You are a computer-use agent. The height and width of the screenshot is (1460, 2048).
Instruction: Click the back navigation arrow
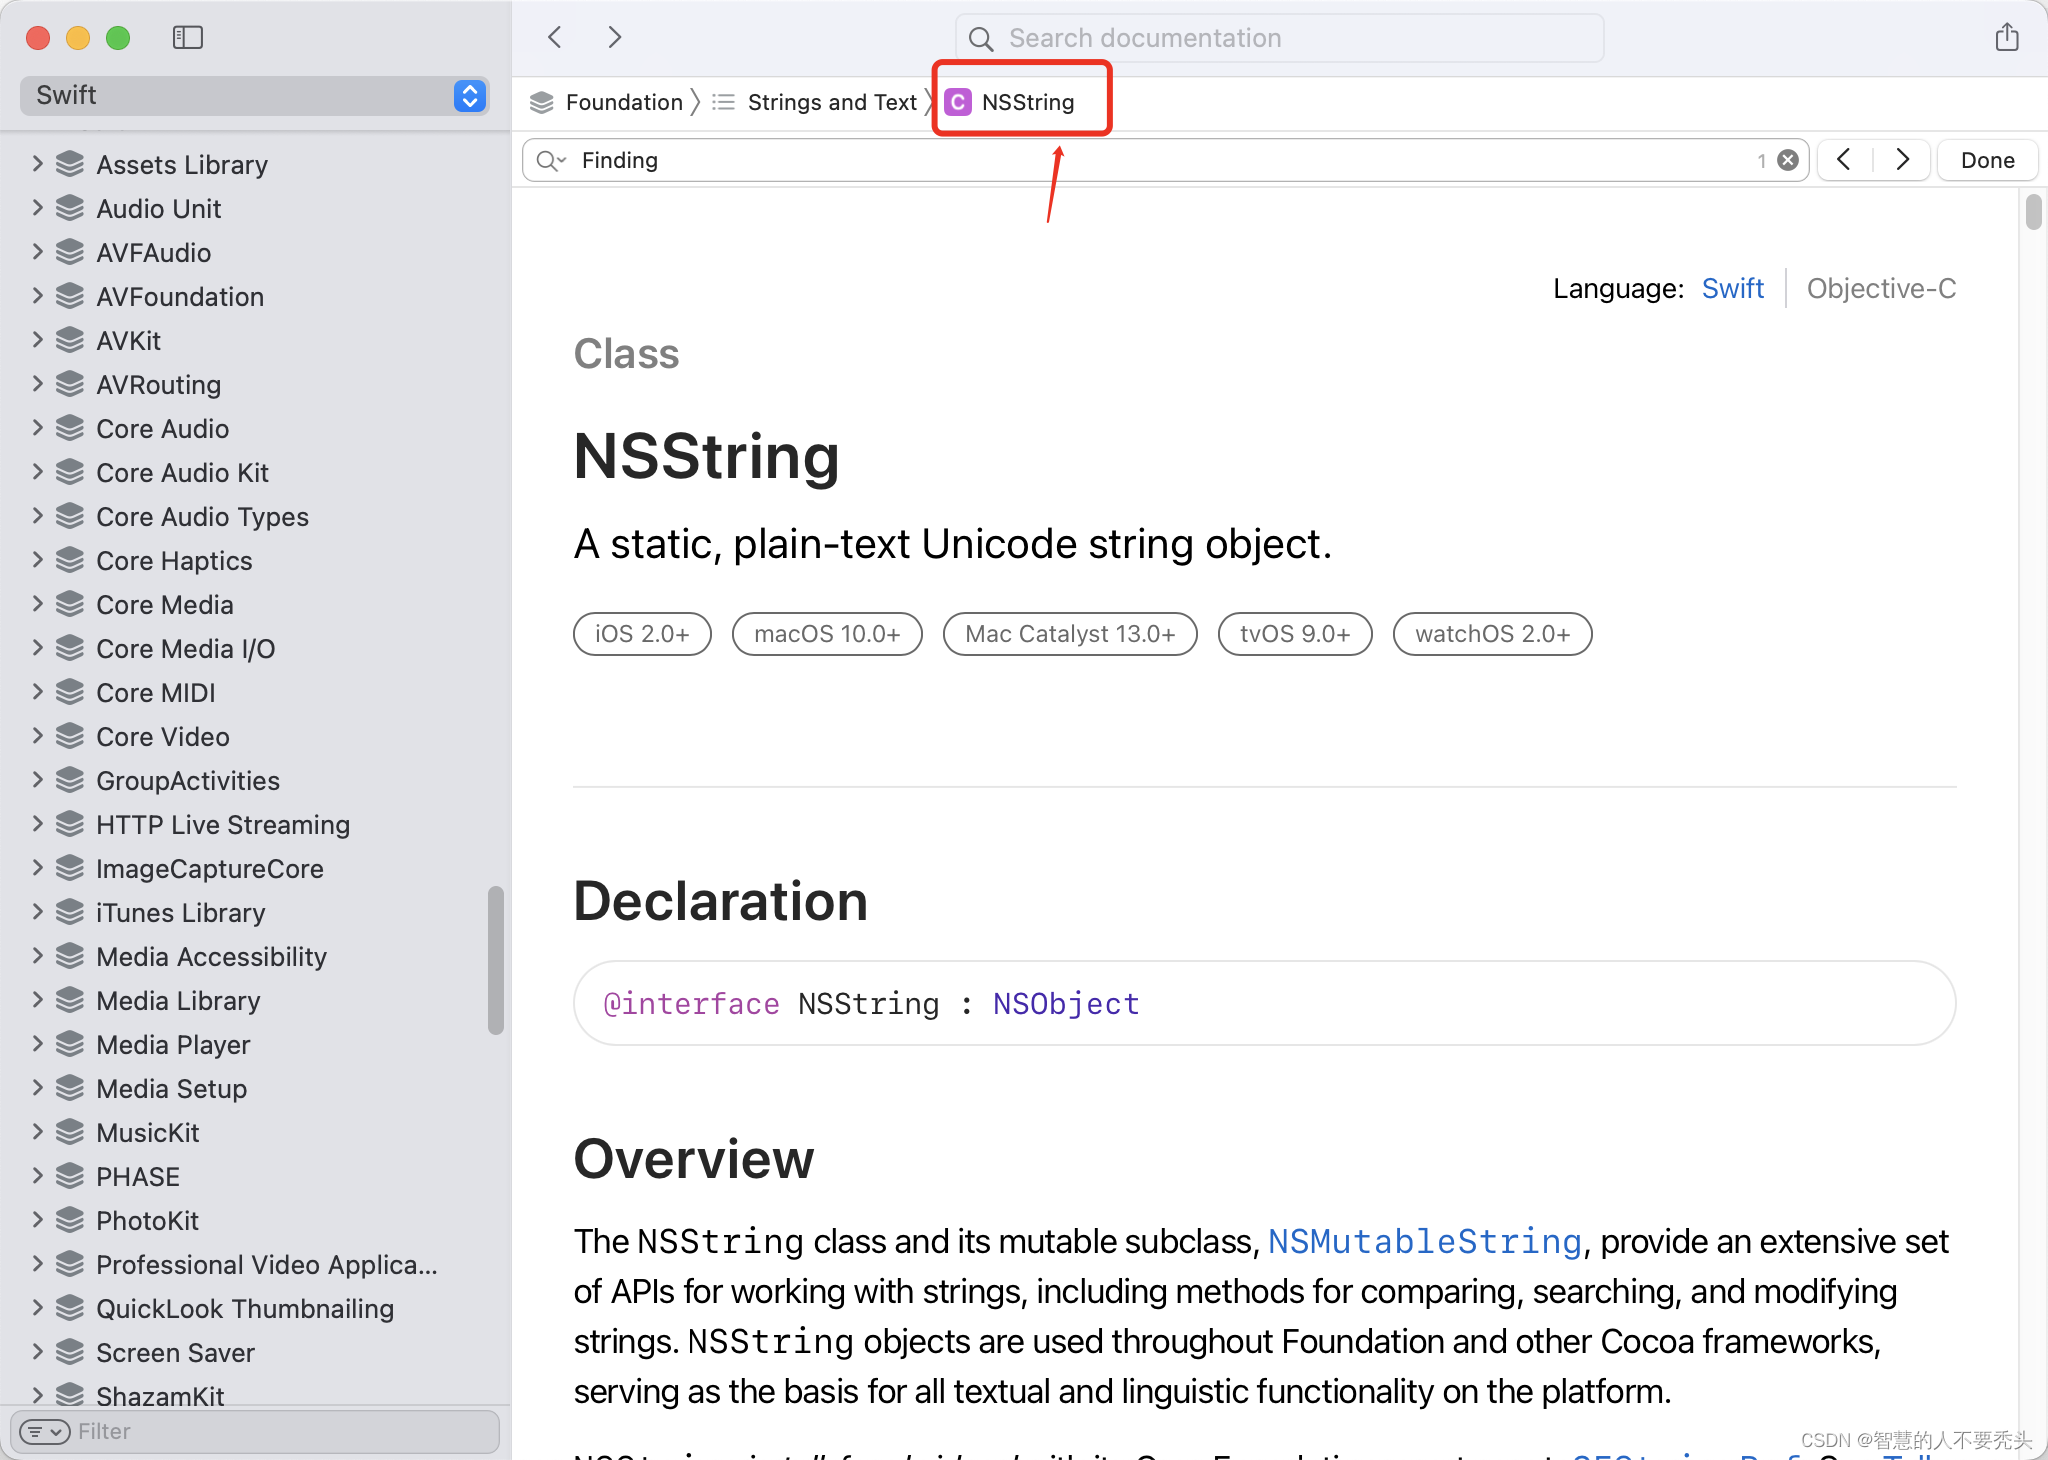click(554, 37)
